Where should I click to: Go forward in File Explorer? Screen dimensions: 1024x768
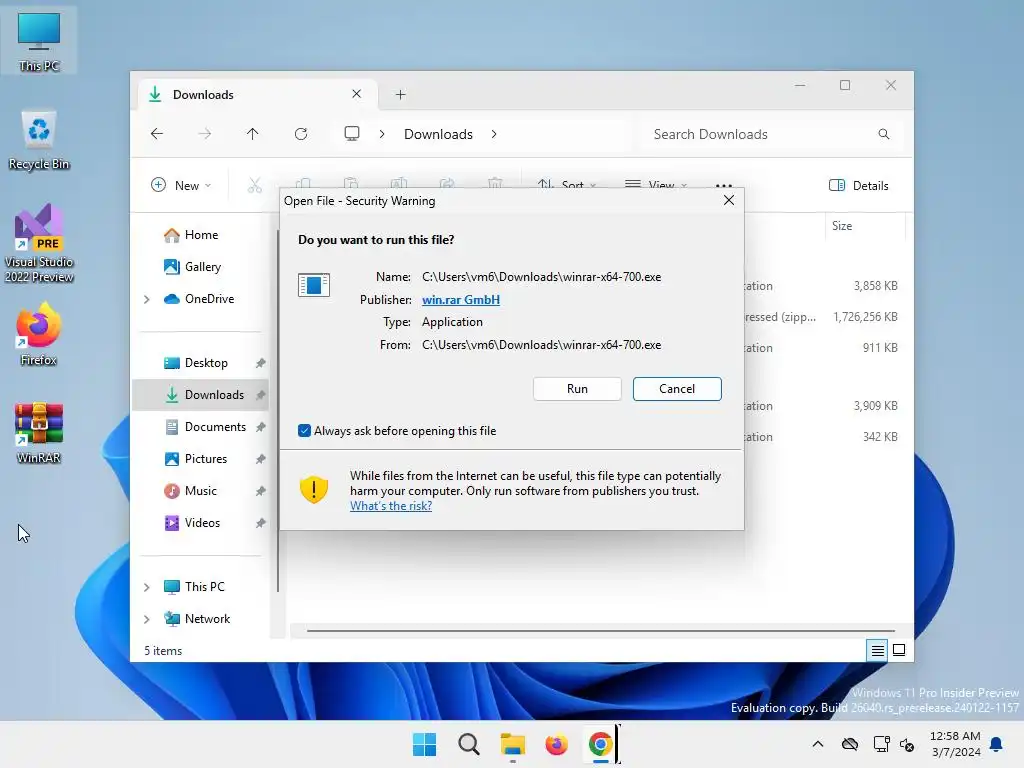tap(204, 134)
